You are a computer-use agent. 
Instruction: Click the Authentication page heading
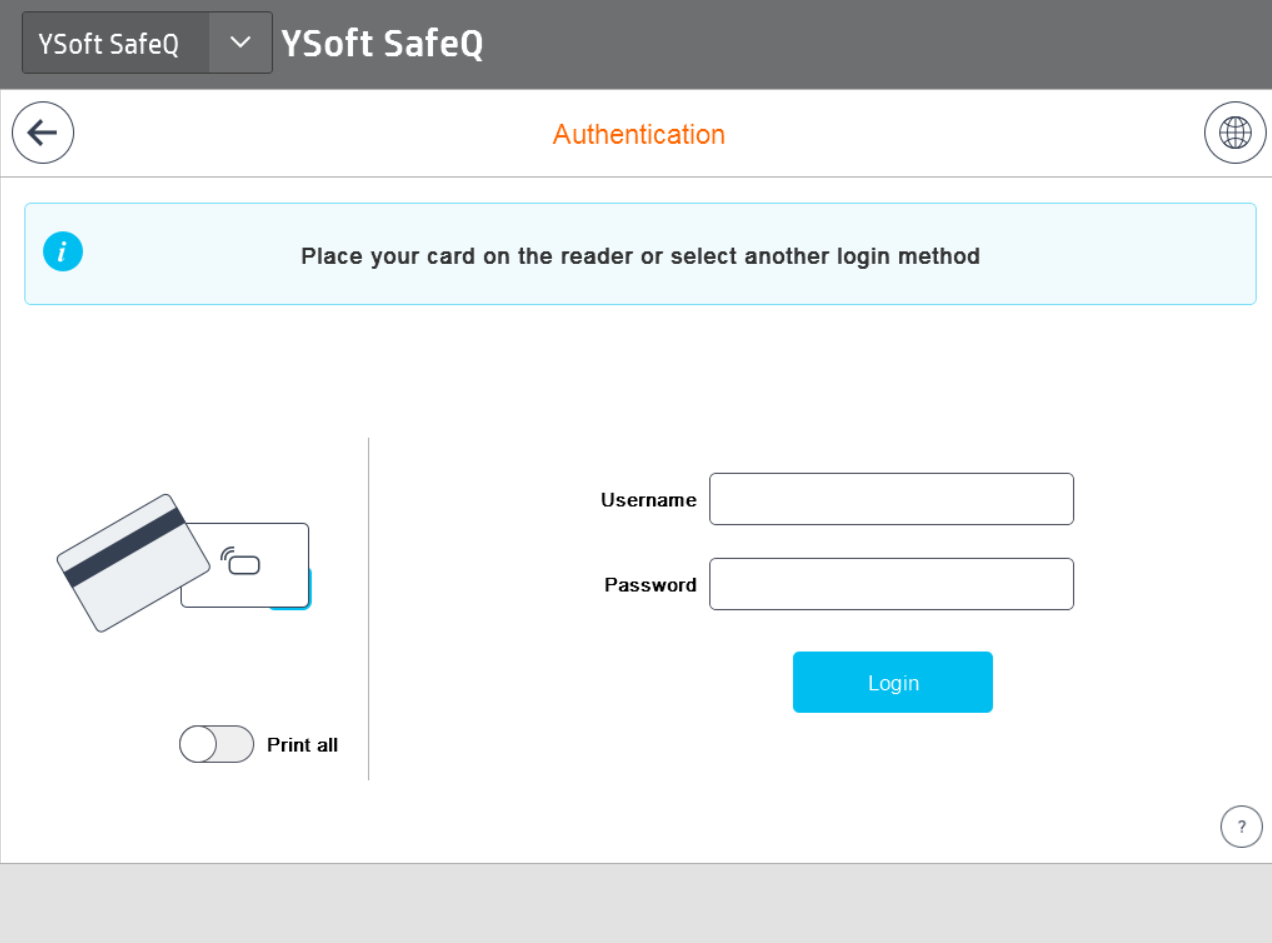click(638, 134)
